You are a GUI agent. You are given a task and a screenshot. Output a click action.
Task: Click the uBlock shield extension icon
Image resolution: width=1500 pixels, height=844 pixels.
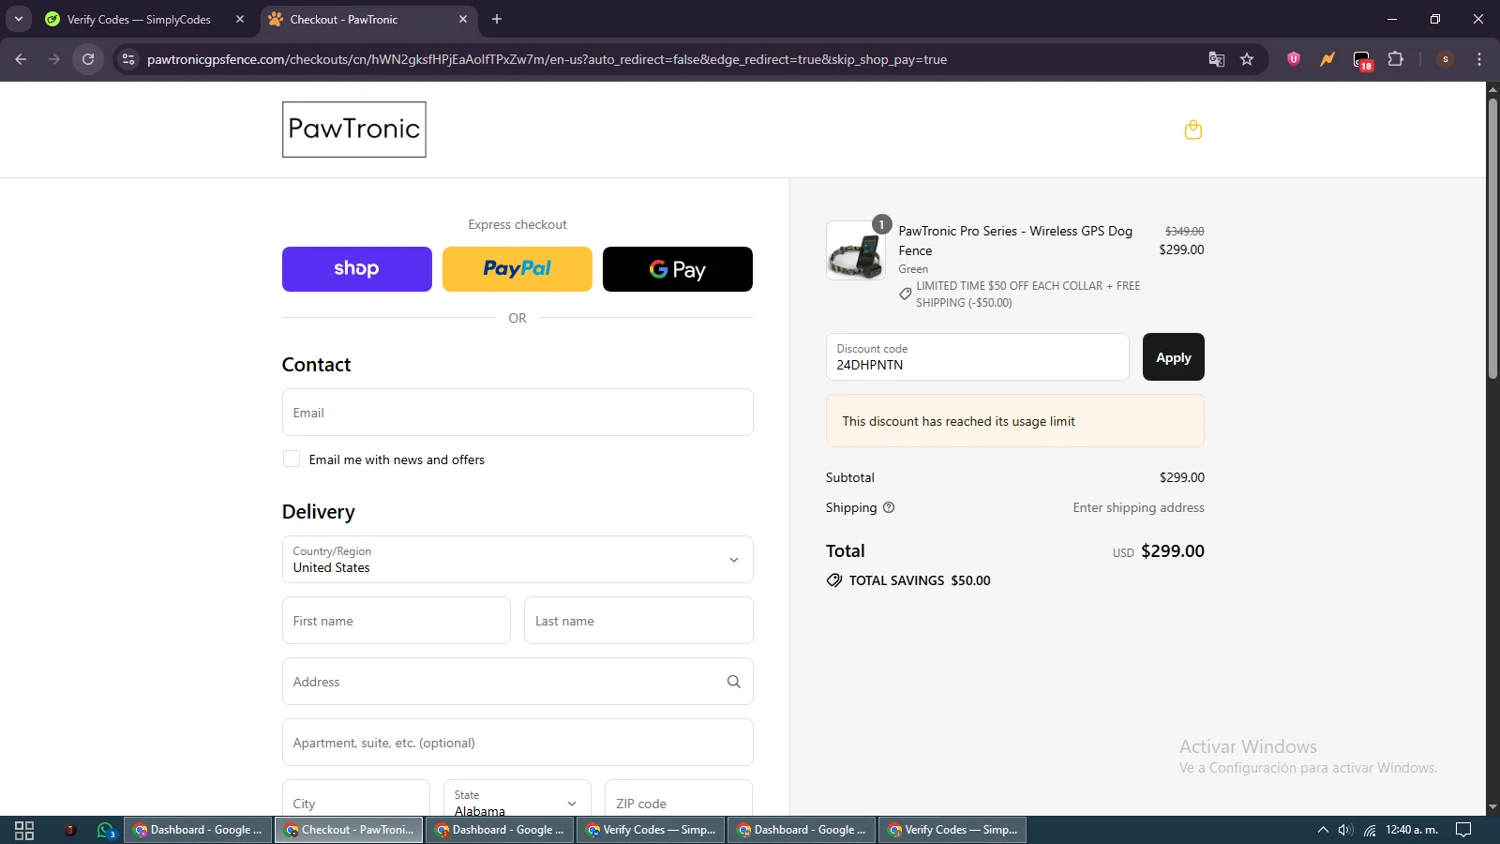pos(1294,59)
